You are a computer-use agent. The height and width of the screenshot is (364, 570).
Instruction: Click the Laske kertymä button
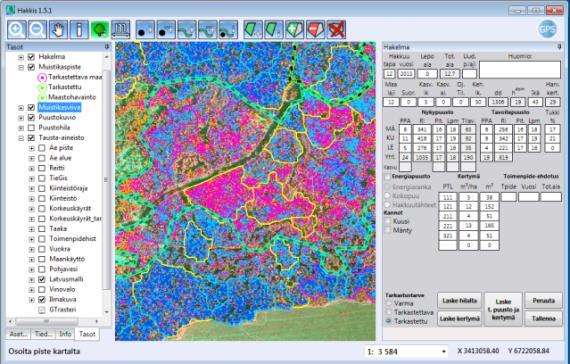tap(459, 319)
